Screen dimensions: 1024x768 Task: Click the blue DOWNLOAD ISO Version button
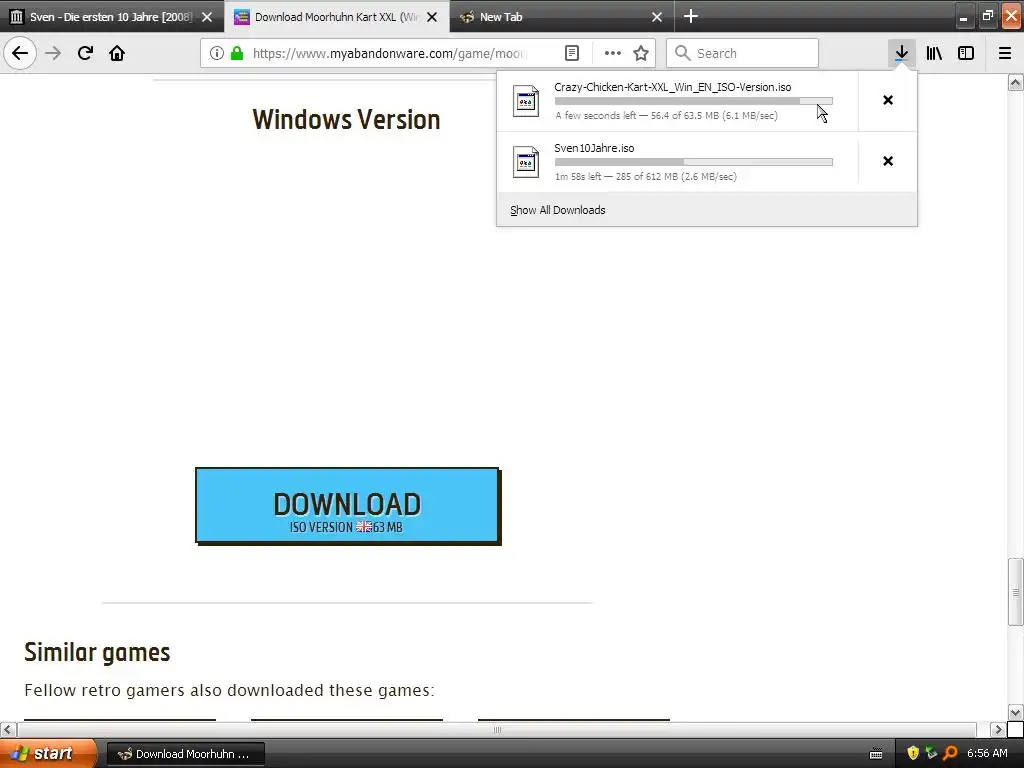347,505
